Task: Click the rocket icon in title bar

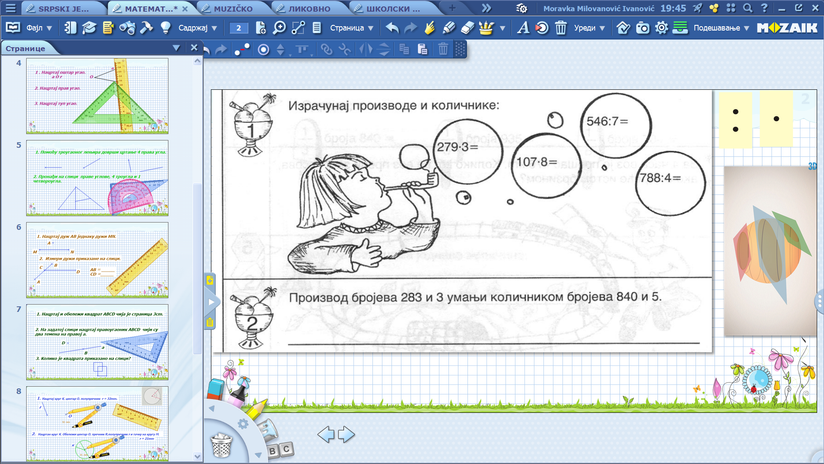Action: [697, 8]
